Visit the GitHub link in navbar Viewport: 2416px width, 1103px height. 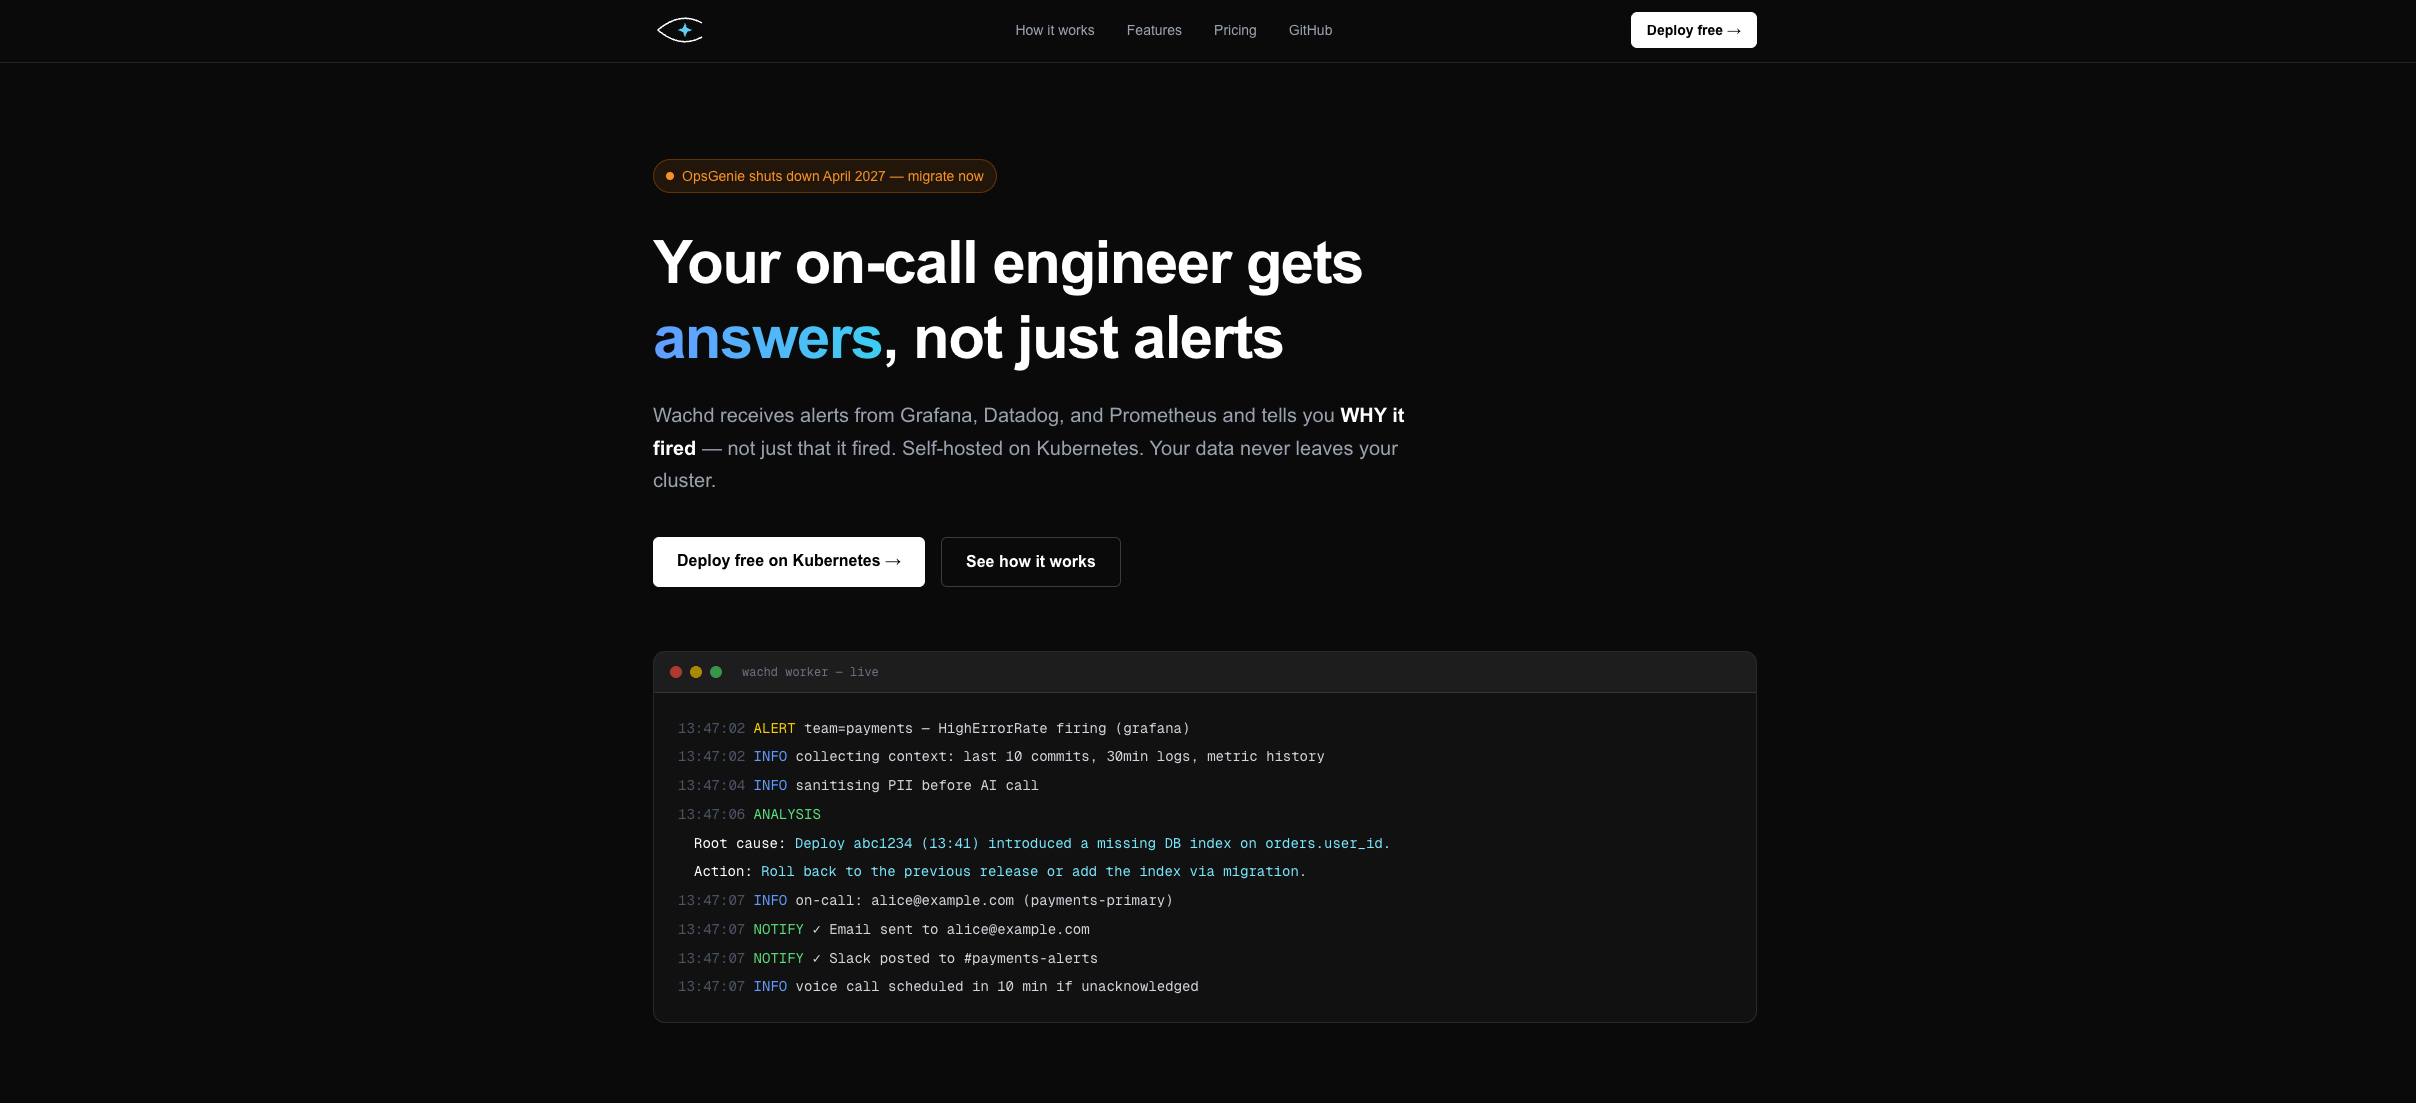1310,30
